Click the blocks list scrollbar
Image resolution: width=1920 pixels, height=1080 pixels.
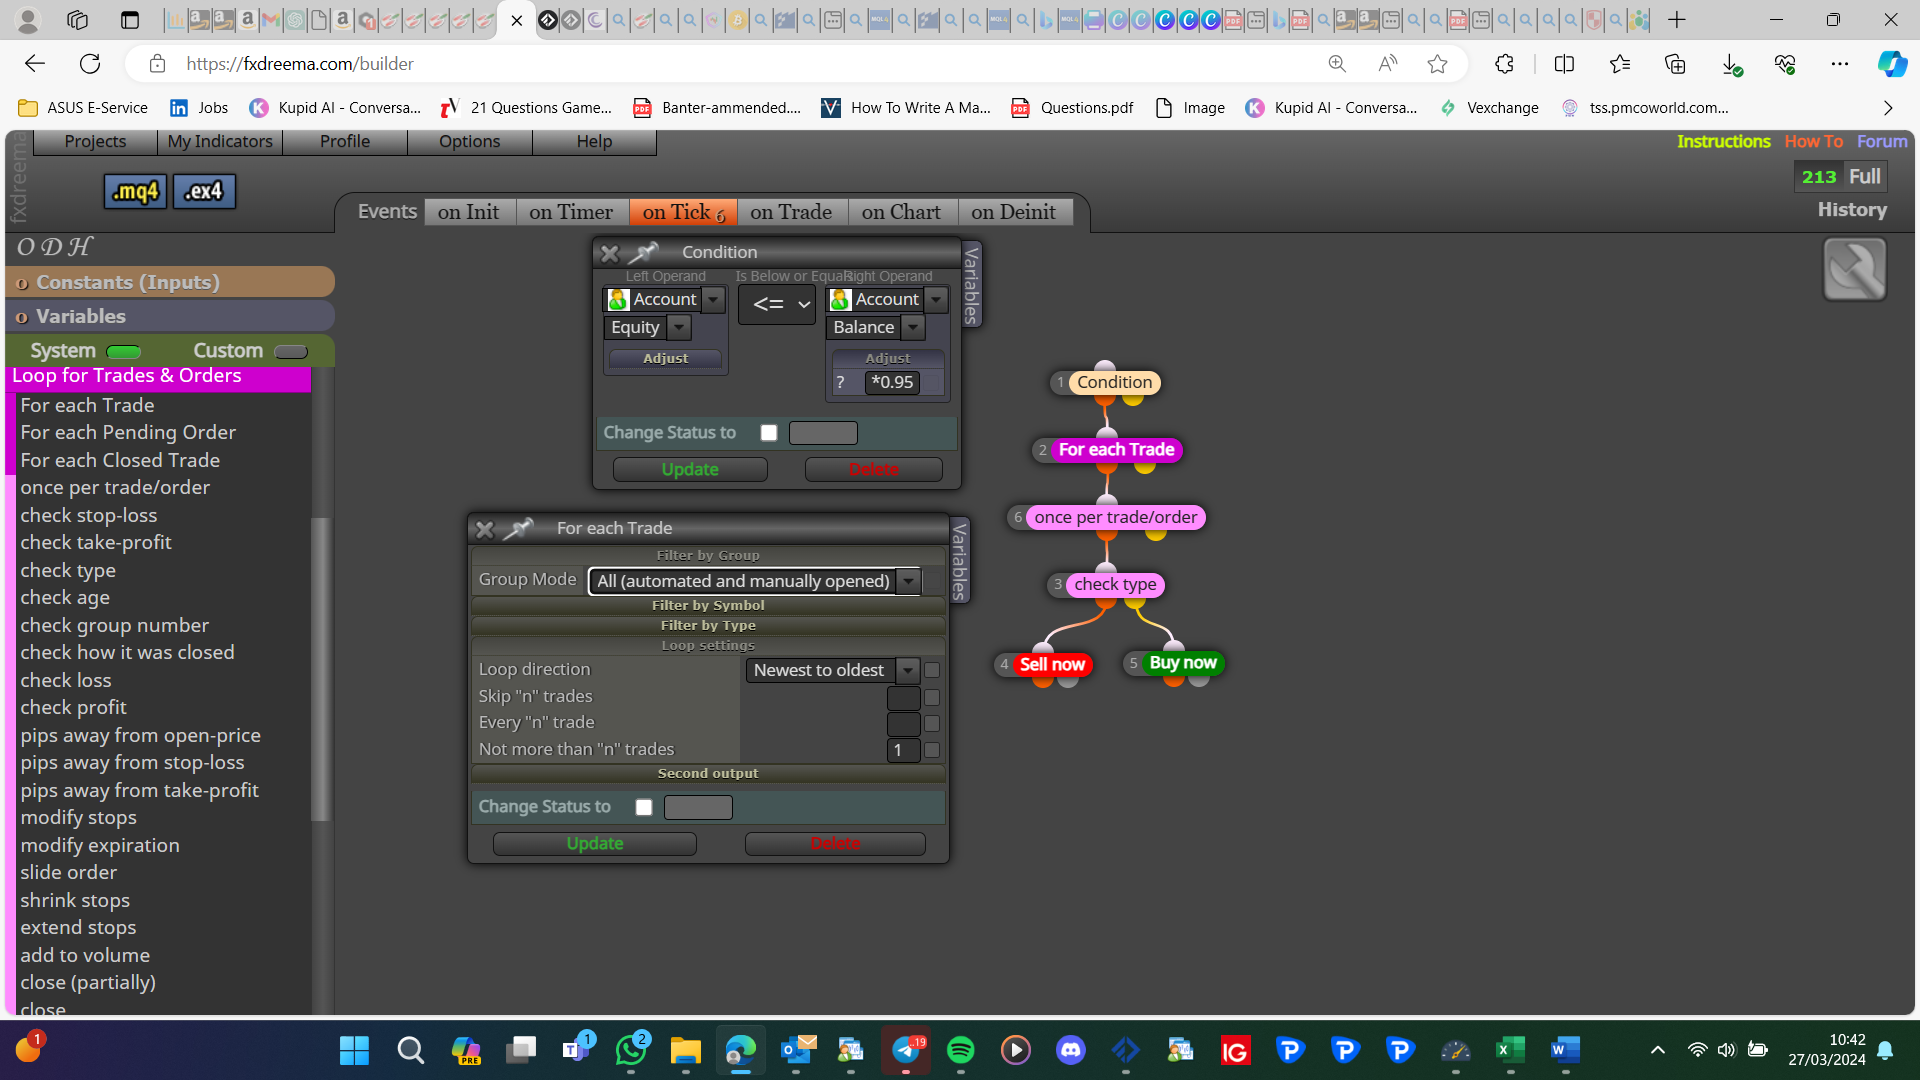(x=320, y=670)
